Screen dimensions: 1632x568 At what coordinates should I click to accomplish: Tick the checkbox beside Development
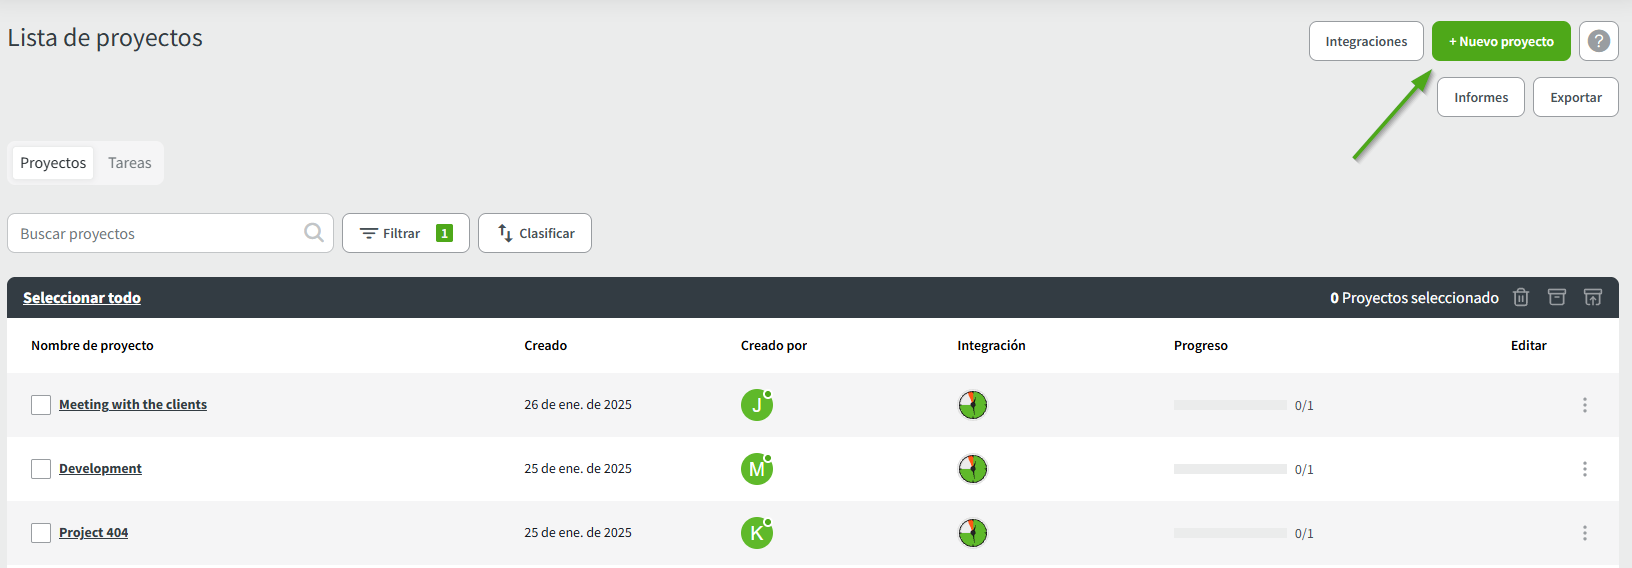[41, 469]
